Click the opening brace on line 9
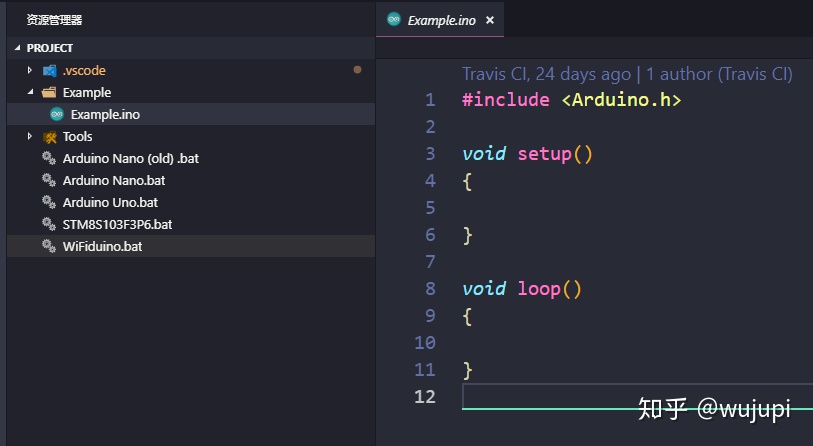 point(467,316)
